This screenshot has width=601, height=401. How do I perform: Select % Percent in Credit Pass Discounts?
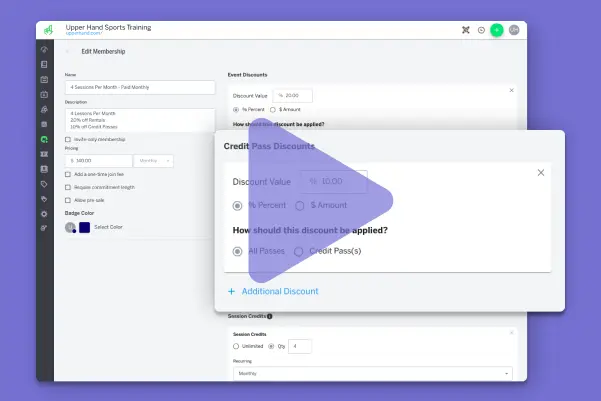pos(237,206)
